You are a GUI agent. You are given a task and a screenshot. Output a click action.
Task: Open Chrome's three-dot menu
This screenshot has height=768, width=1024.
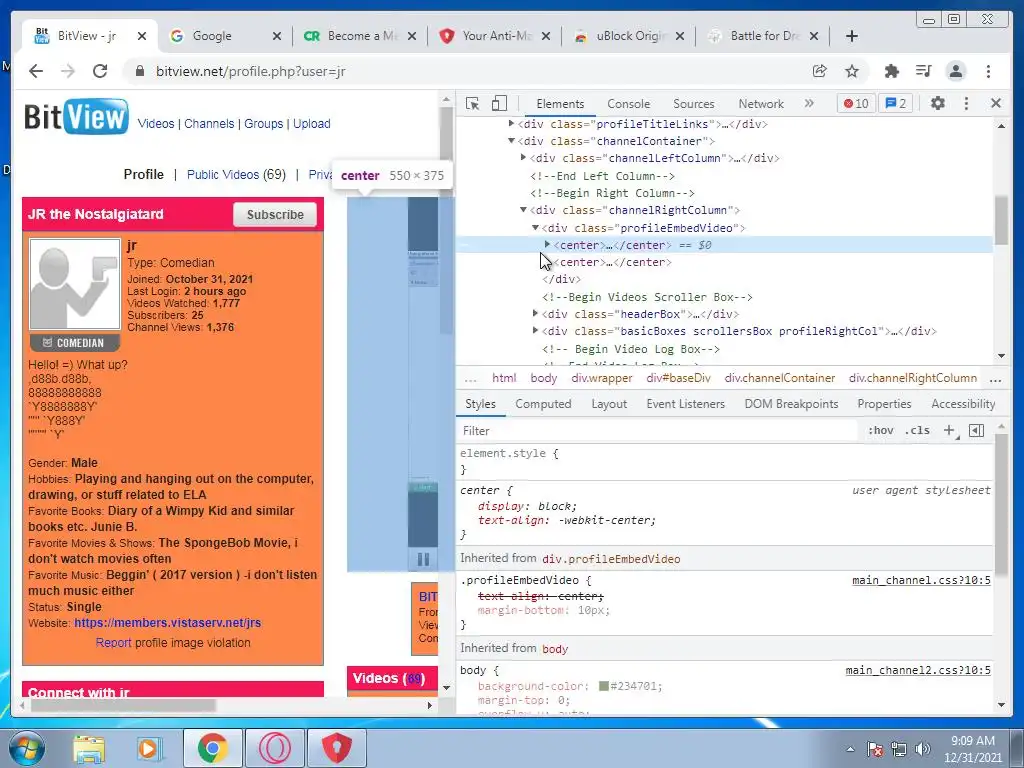989,71
